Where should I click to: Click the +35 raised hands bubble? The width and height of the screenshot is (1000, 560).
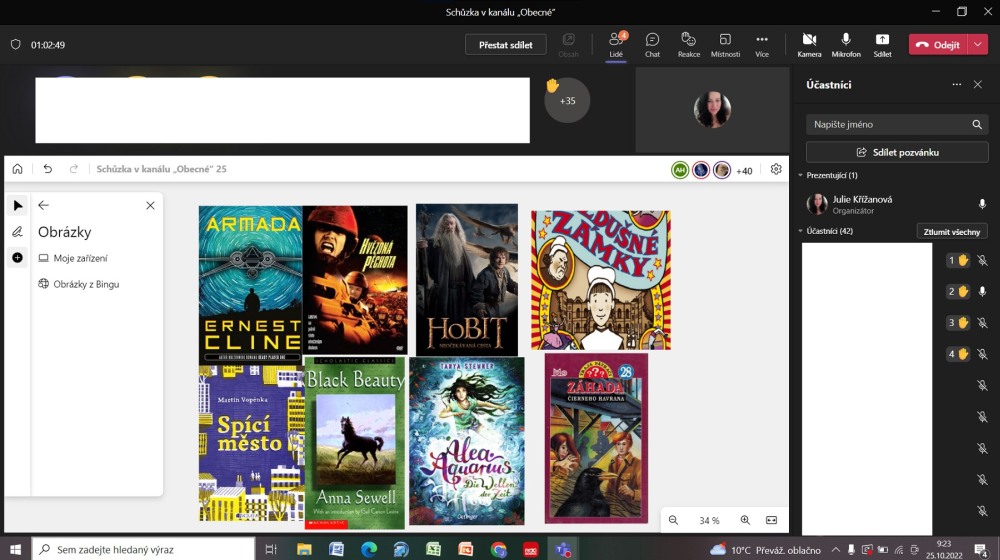(567, 100)
